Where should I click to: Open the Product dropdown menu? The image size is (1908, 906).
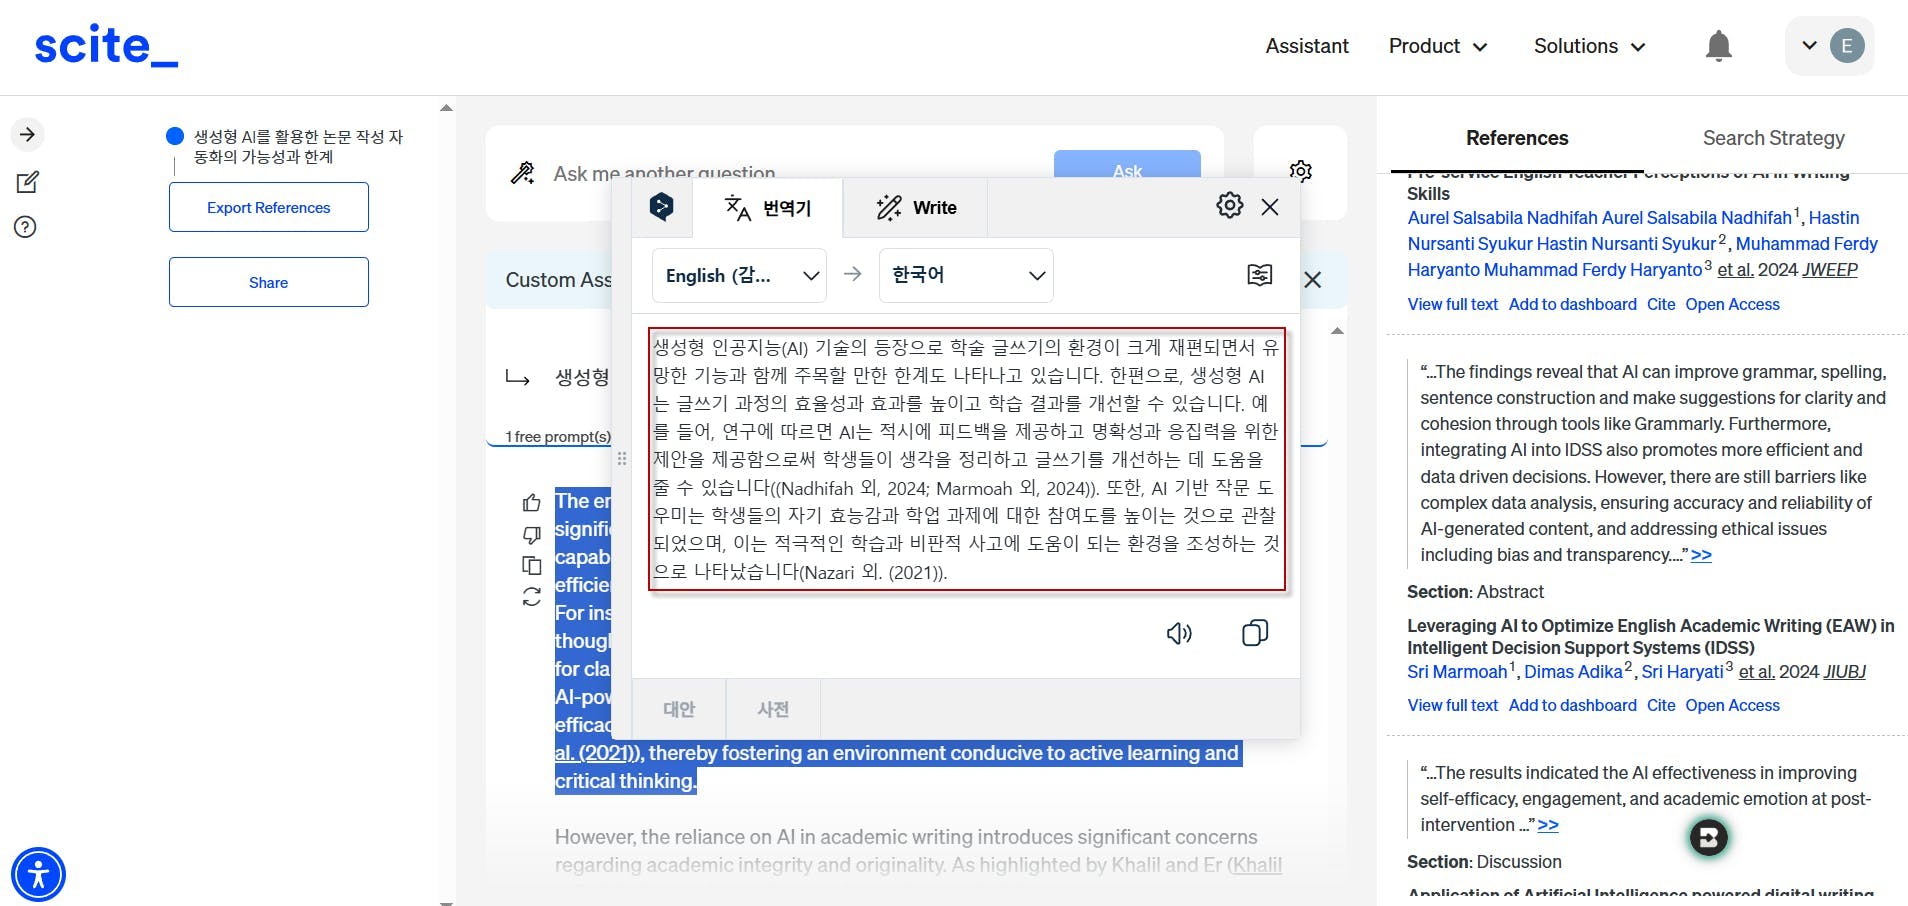[x=1438, y=46]
